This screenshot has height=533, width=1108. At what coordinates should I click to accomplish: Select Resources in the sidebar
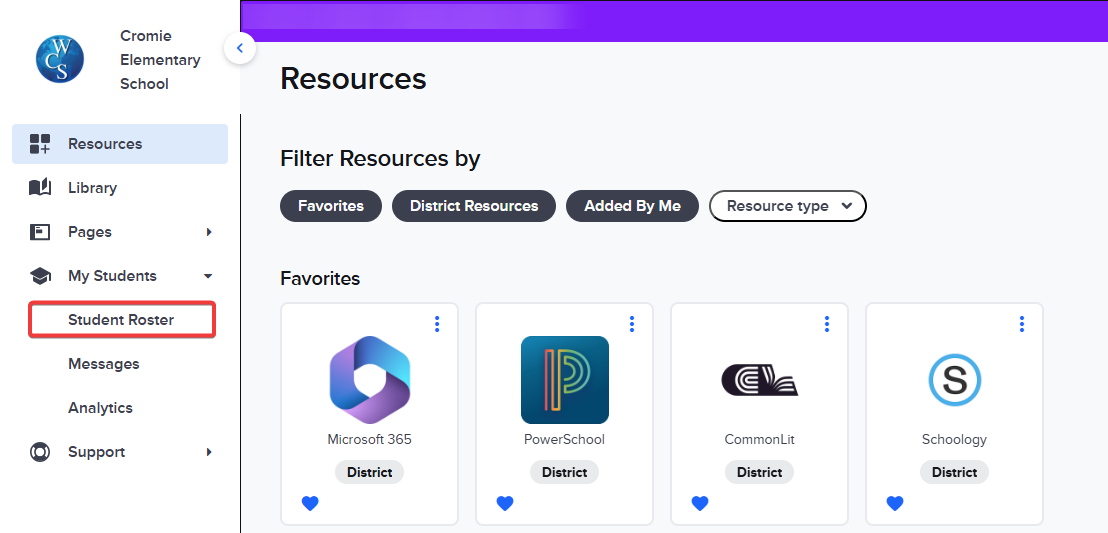(x=120, y=144)
